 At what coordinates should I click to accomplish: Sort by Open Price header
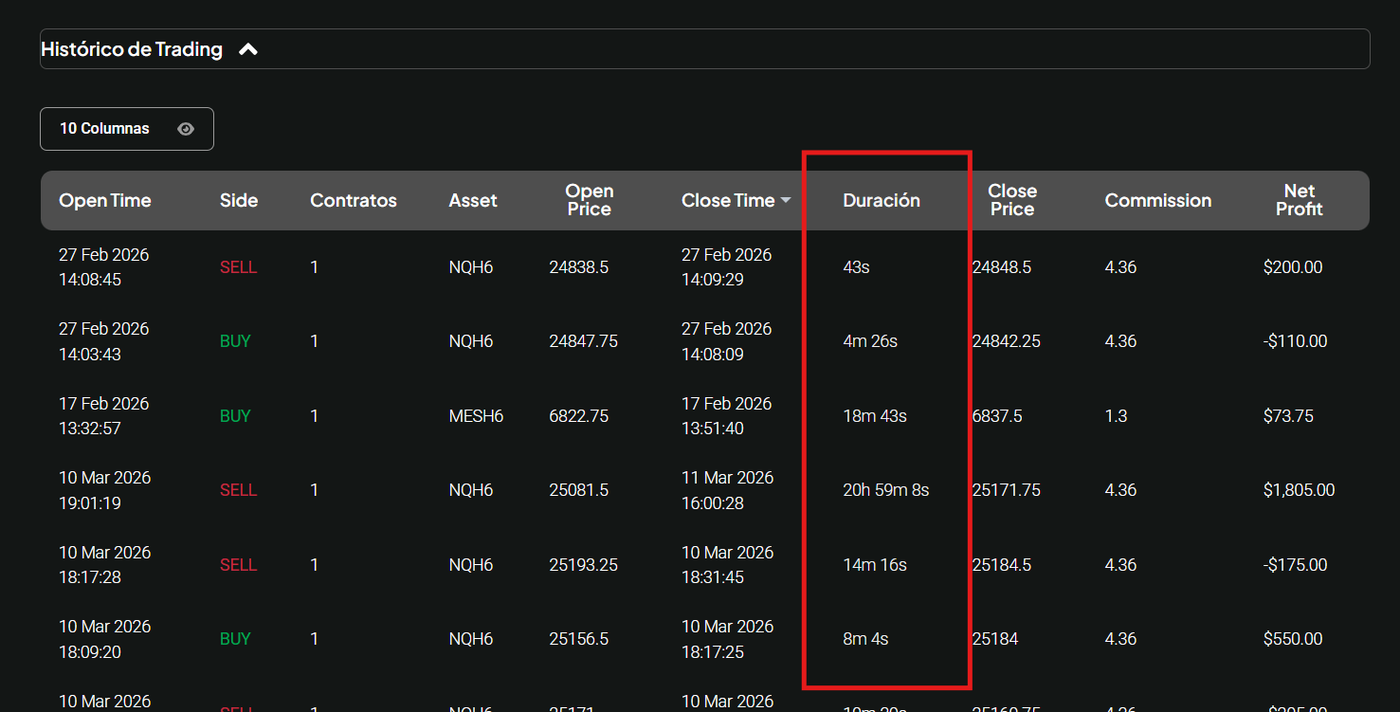point(589,200)
